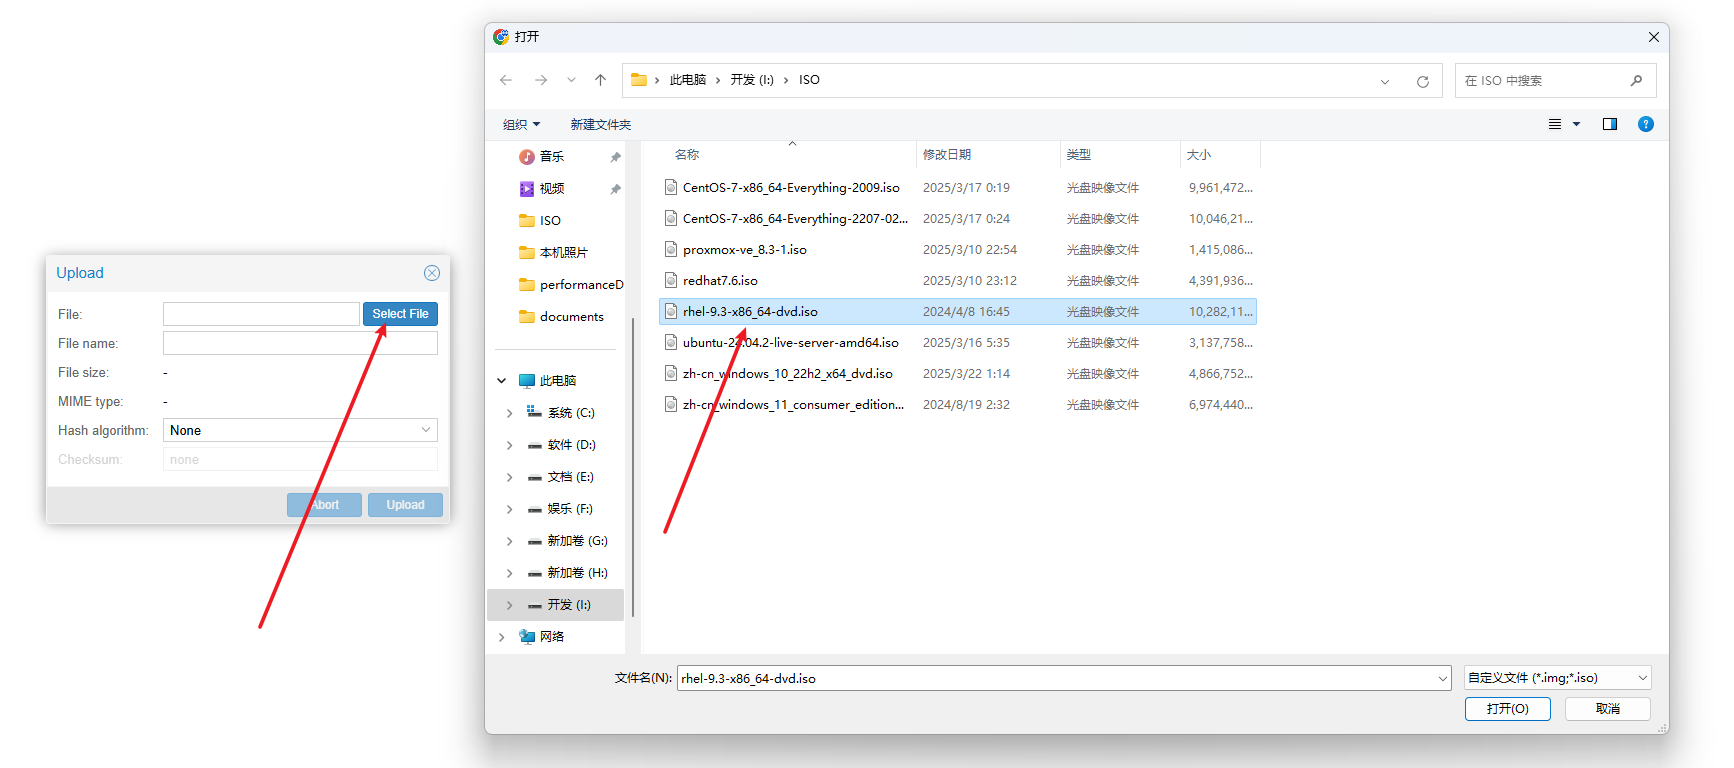Click the 打开(O) button

click(x=1507, y=709)
